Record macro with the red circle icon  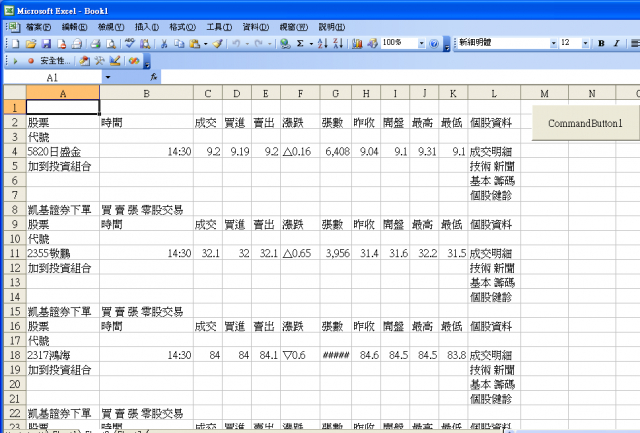pyautogui.click(x=31, y=61)
